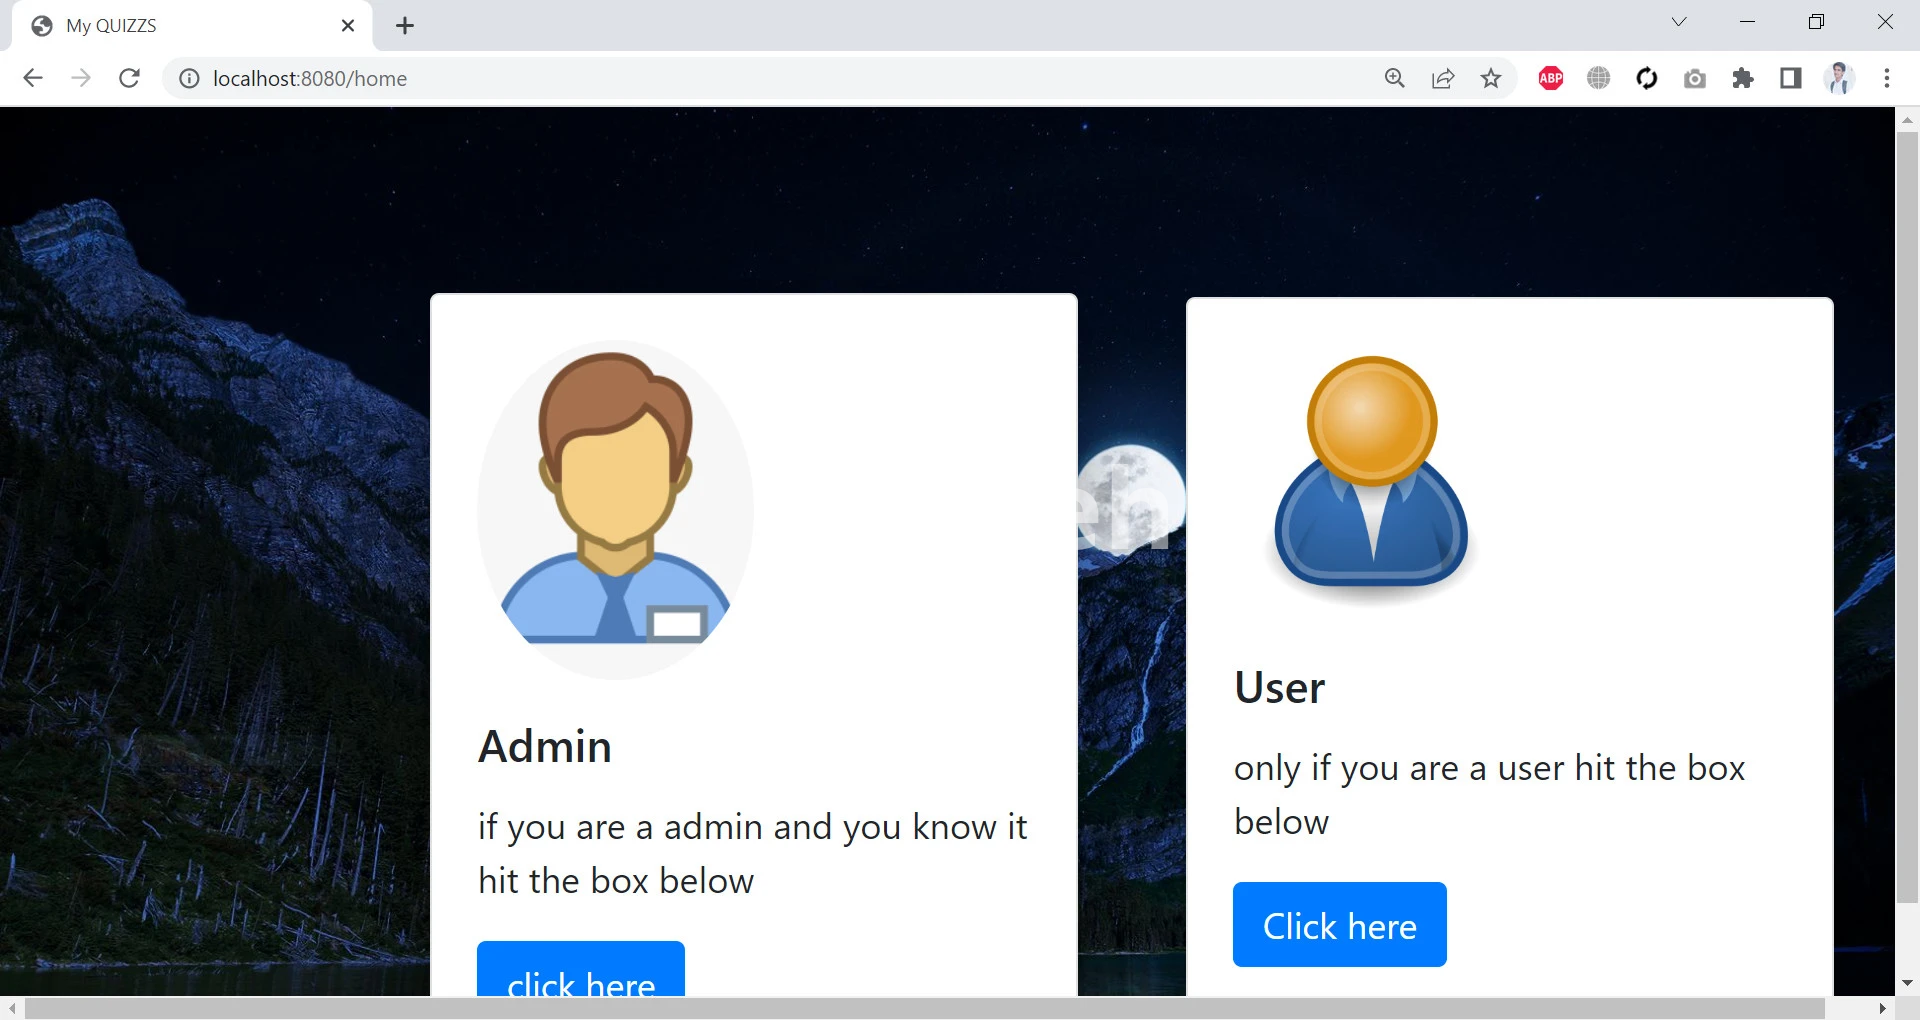Open a new browser tab

coord(405,26)
